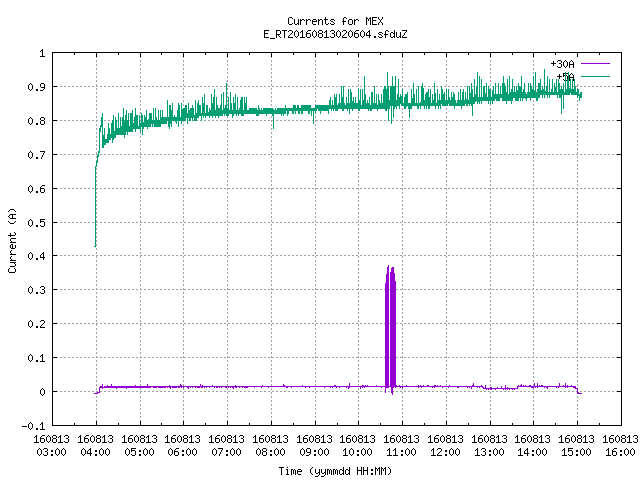Click the x-axis tick label 14:00
The height and width of the screenshot is (480, 640).
(x=533, y=452)
